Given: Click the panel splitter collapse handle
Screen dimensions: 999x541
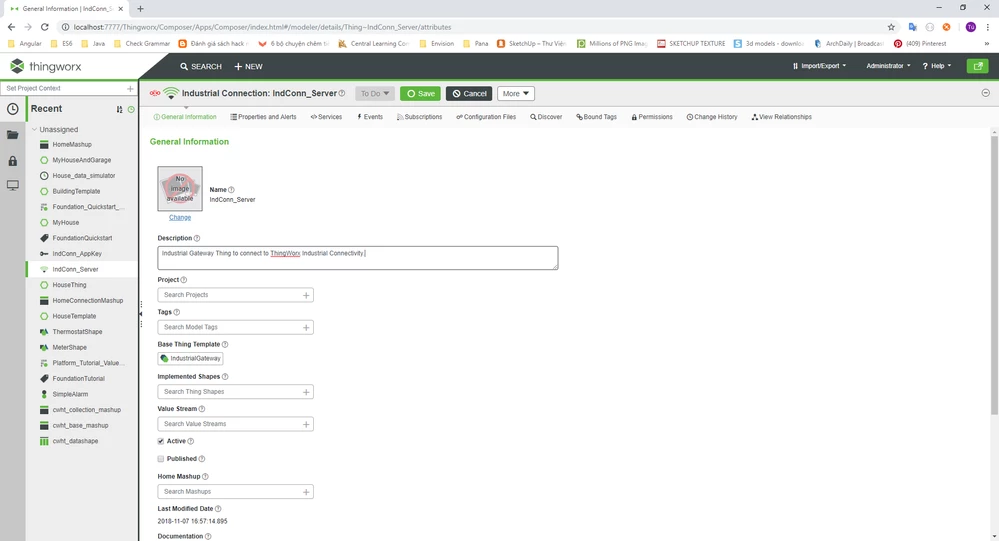Looking at the screenshot, I should pos(141,314).
